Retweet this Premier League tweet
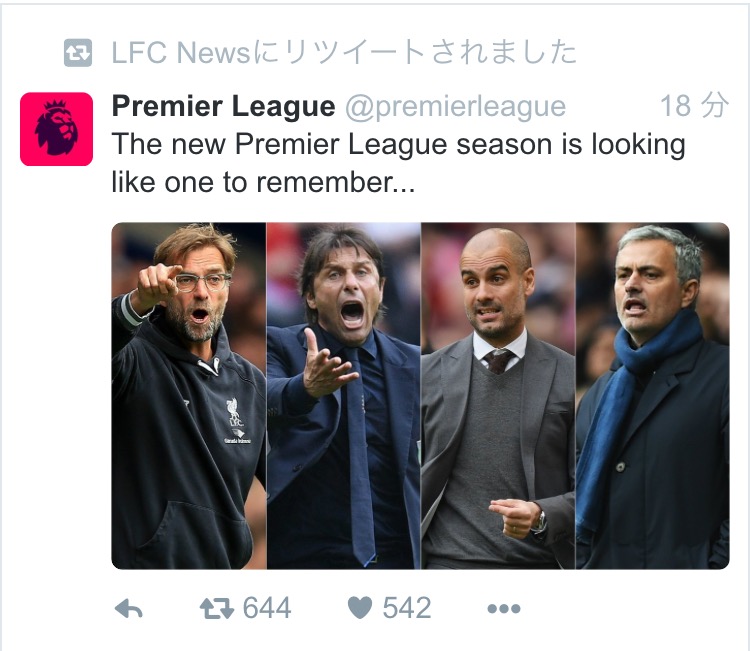The width and height of the screenshot is (750, 651). (x=217, y=608)
